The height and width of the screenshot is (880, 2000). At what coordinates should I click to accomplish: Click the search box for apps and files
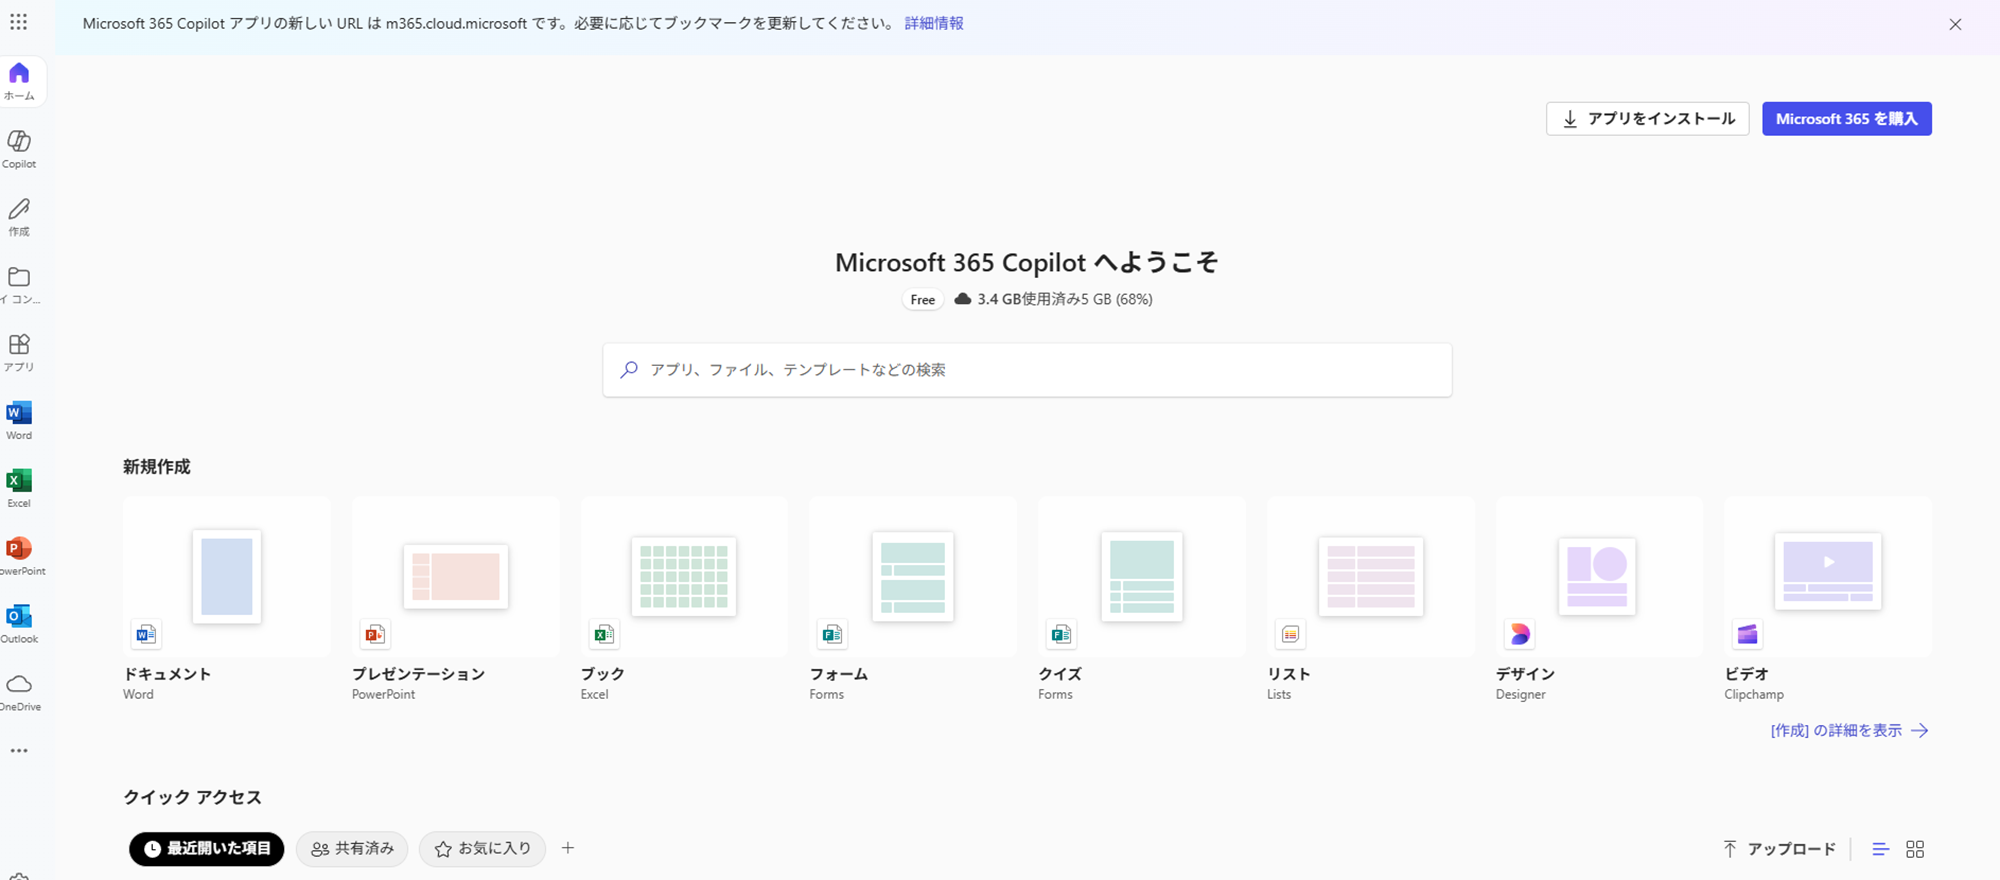(x=1027, y=370)
